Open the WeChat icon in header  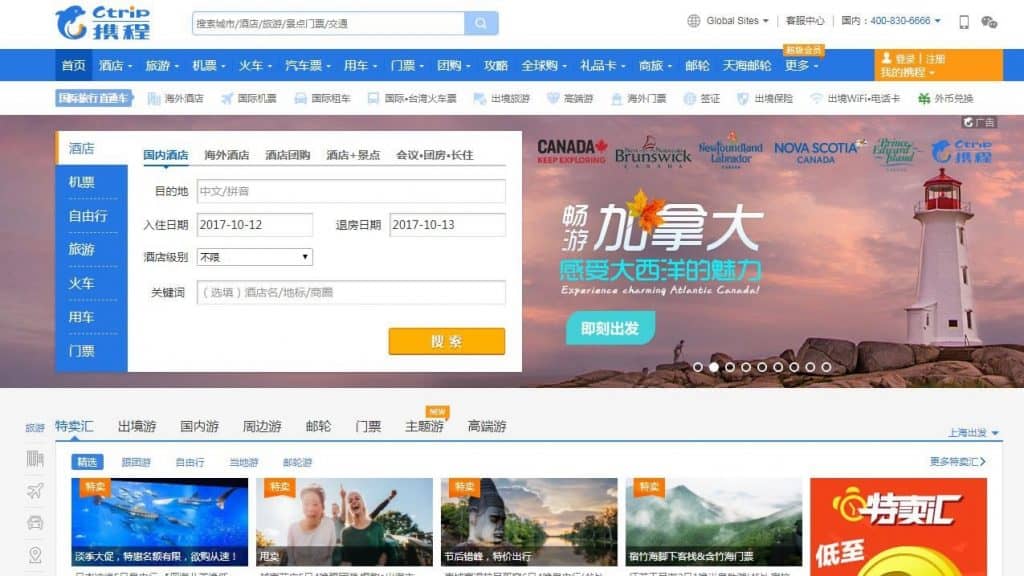(989, 22)
